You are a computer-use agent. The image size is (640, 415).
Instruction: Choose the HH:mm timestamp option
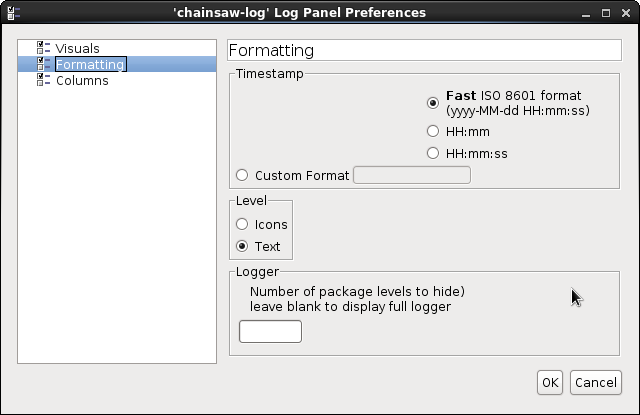pyautogui.click(x=433, y=131)
